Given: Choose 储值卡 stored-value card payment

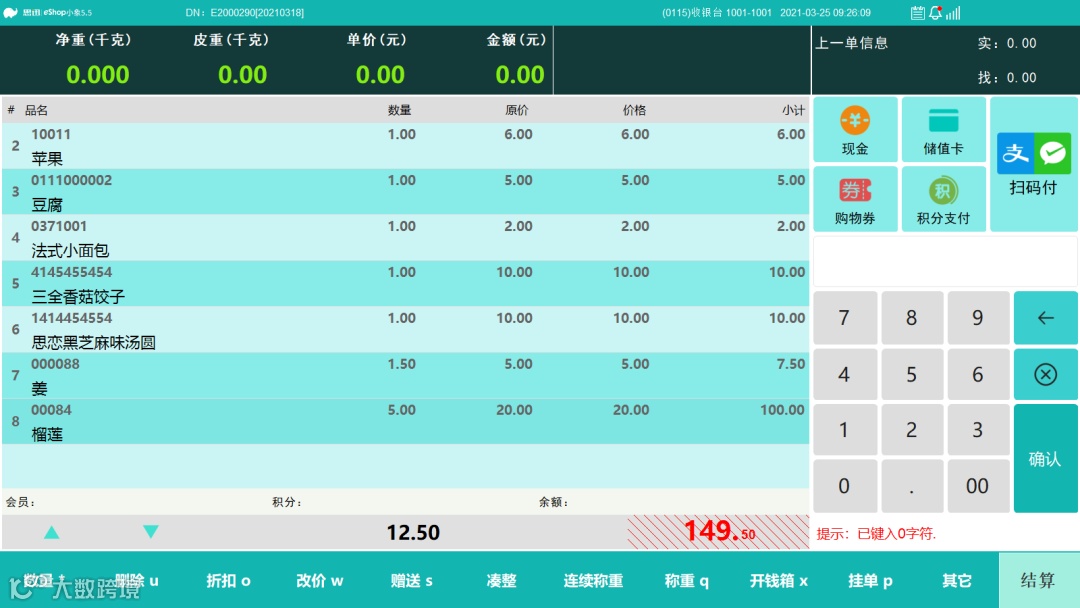Looking at the screenshot, I should tap(943, 129).
